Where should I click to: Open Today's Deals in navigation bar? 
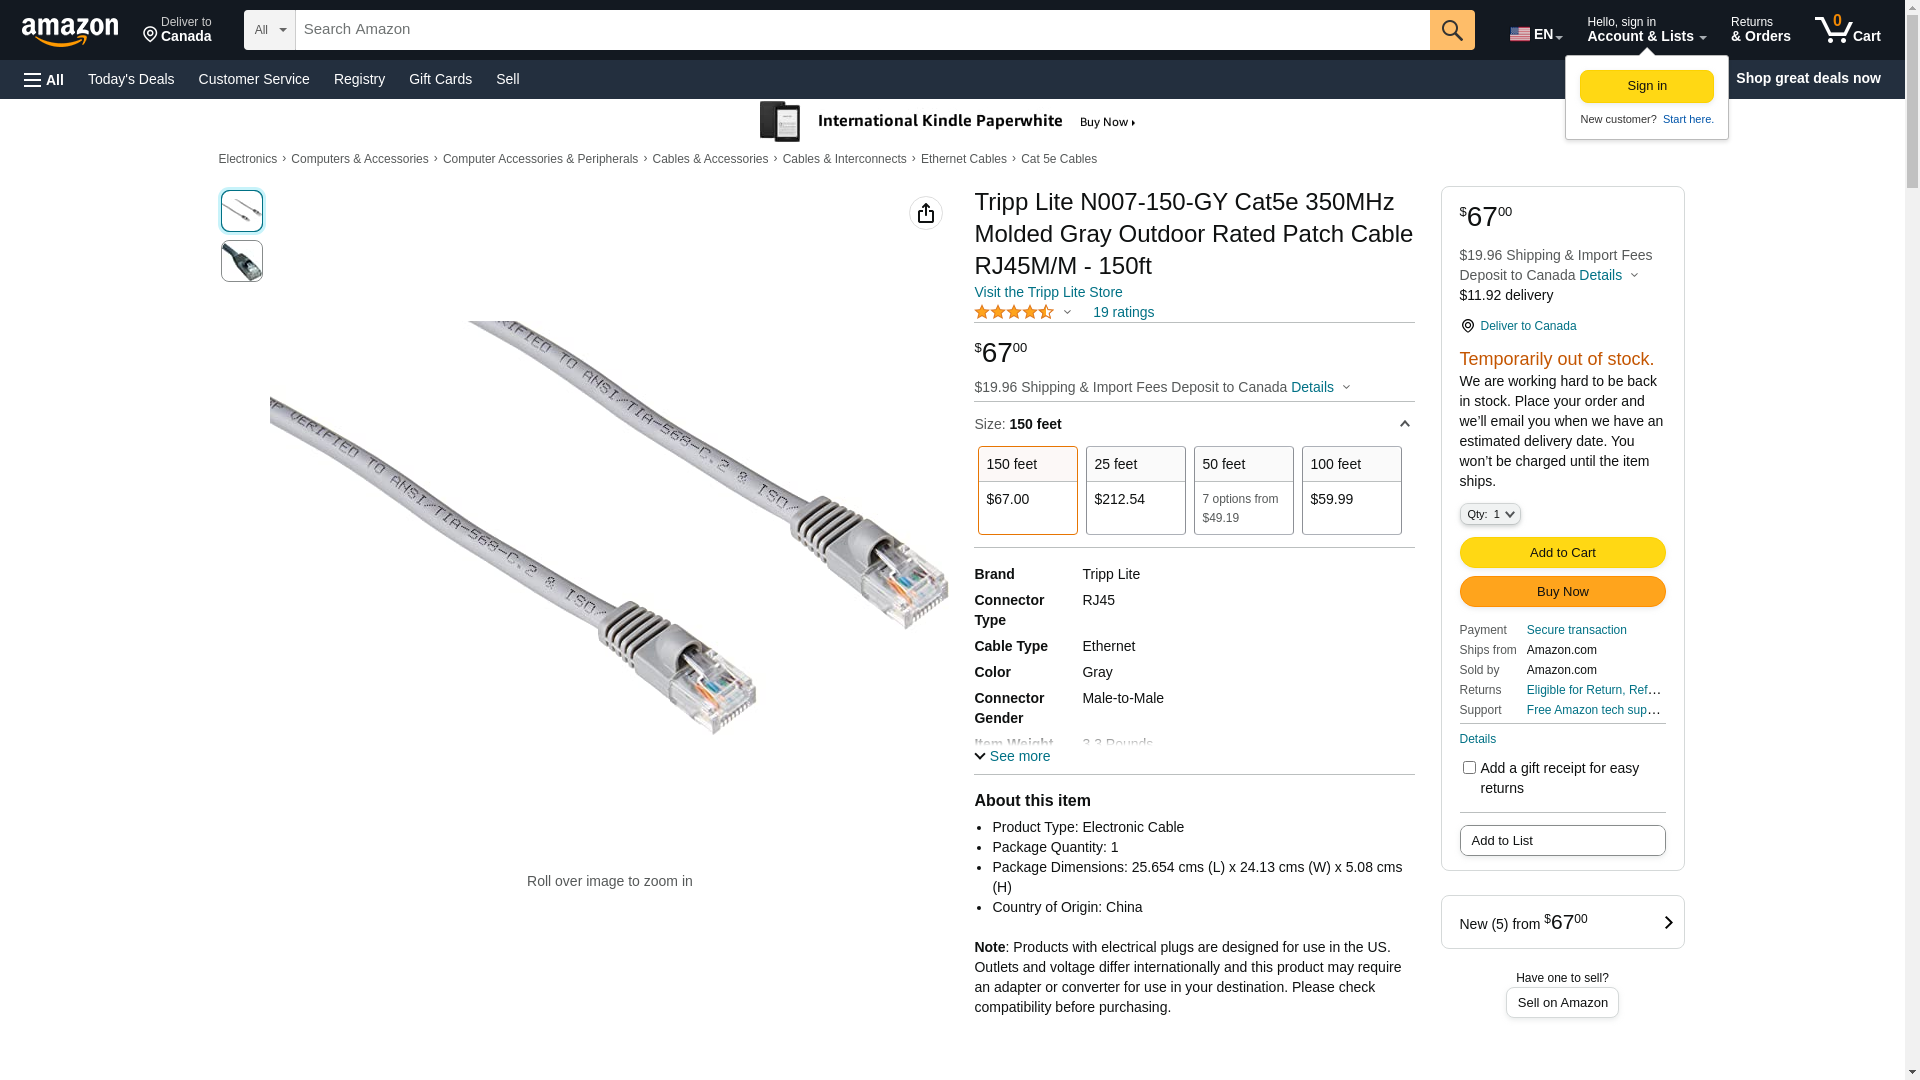coord(131,79)
